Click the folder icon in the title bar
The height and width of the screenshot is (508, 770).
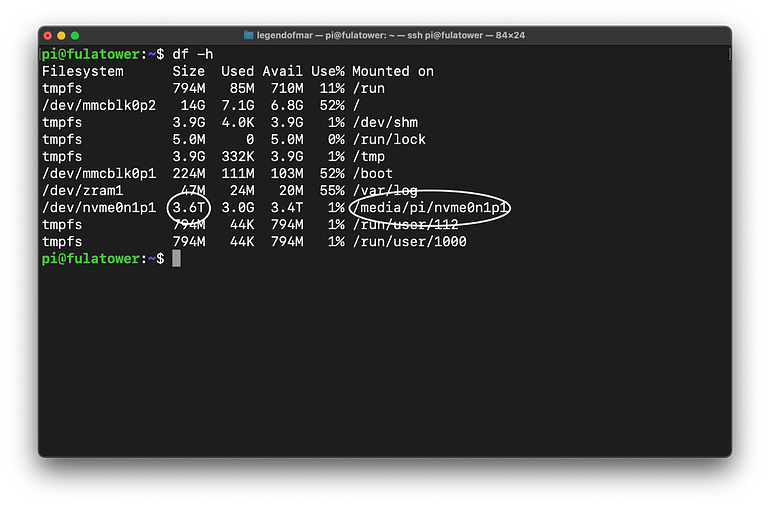click(248, 35)
